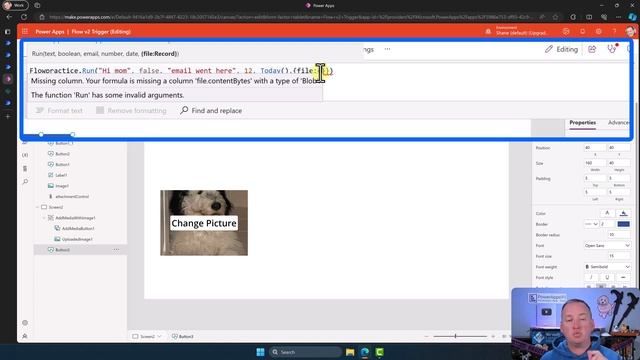This screenshot has height=360, width=640.
Task: Open the Share icon in command bar
Action: coord(592,49)
